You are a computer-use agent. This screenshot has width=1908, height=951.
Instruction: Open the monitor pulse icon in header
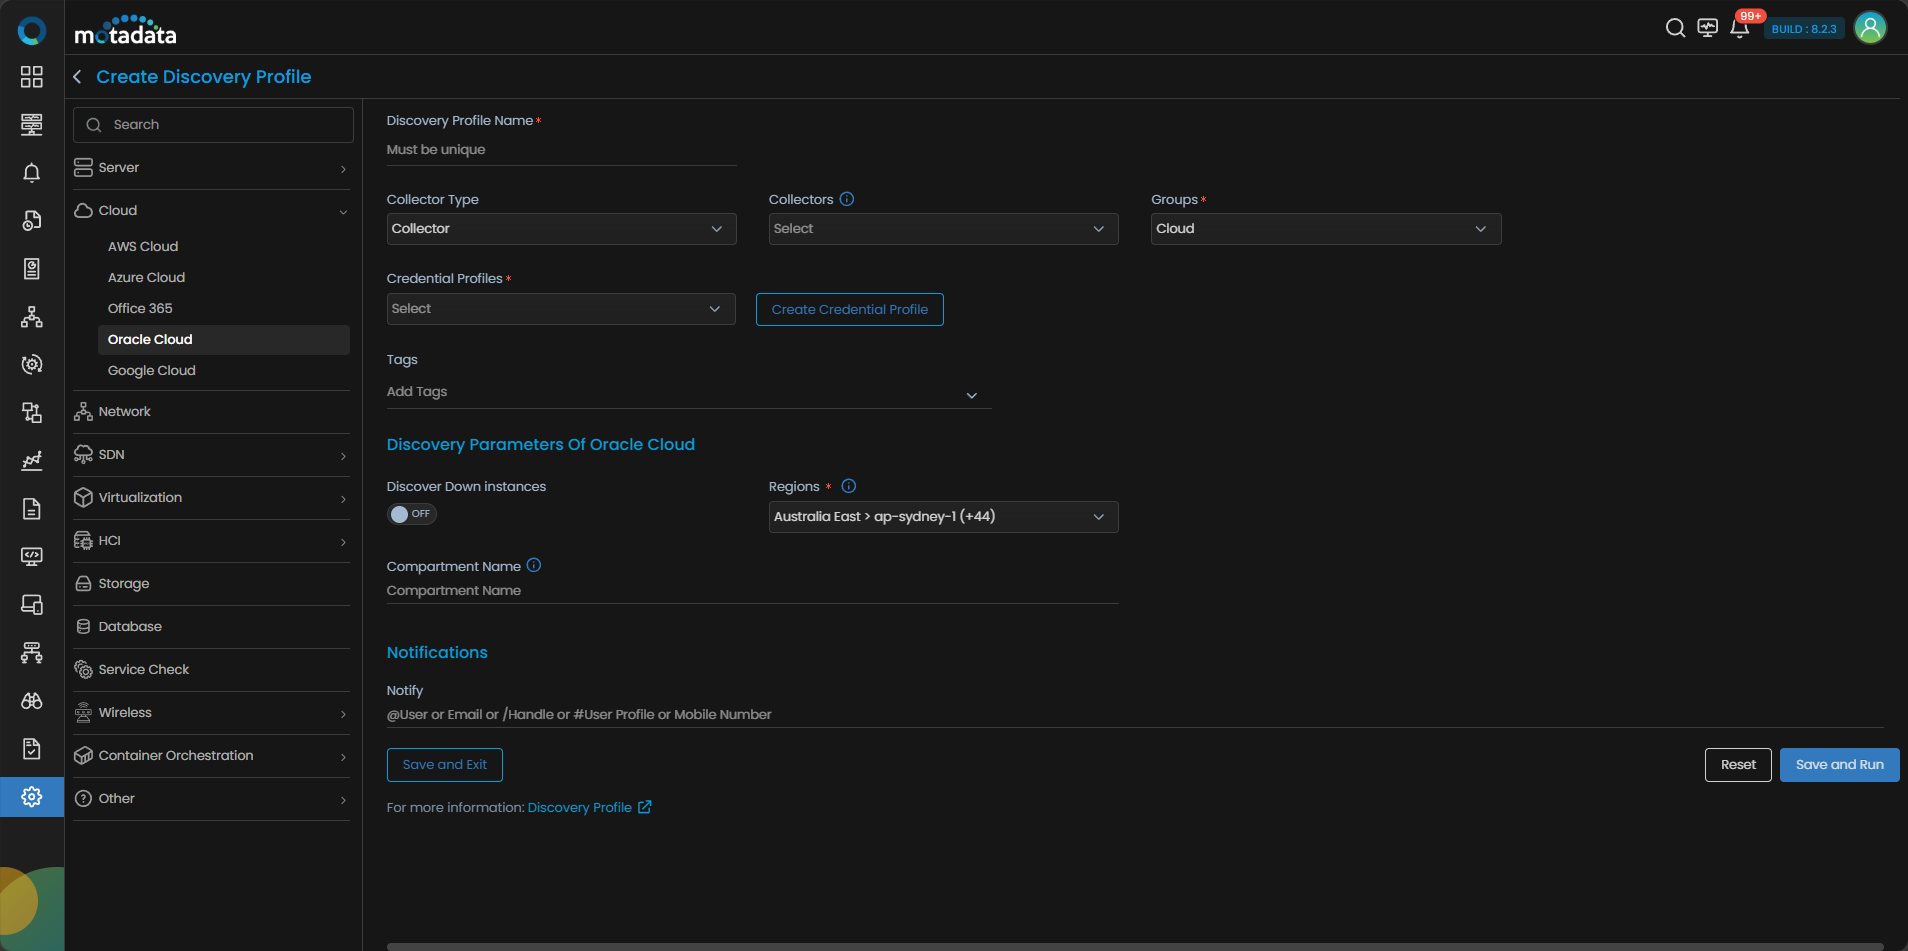(x=1708, y=28)
